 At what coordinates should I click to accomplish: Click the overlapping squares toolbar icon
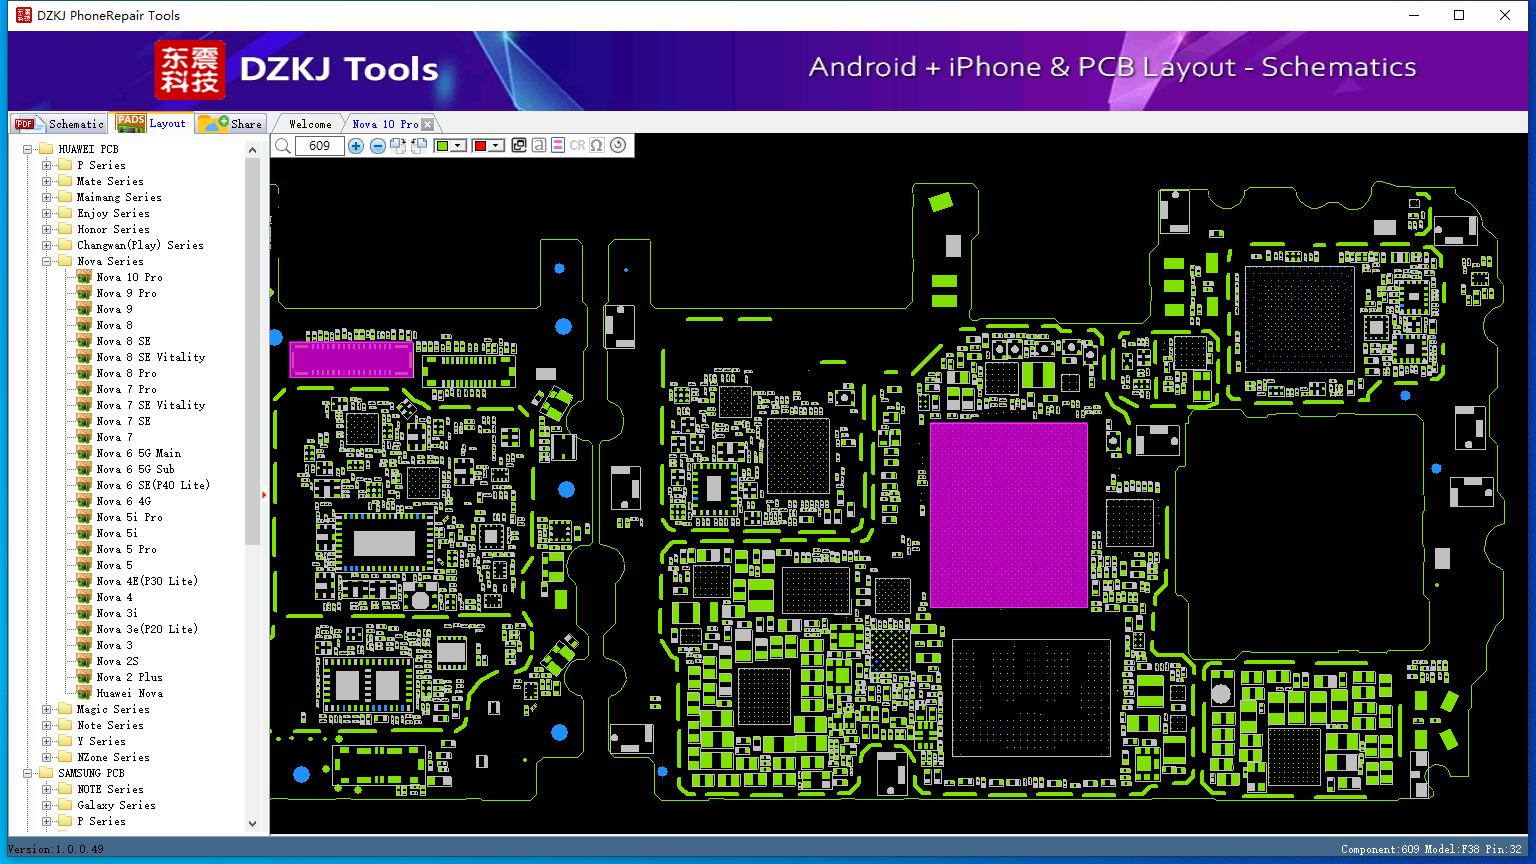519,145
